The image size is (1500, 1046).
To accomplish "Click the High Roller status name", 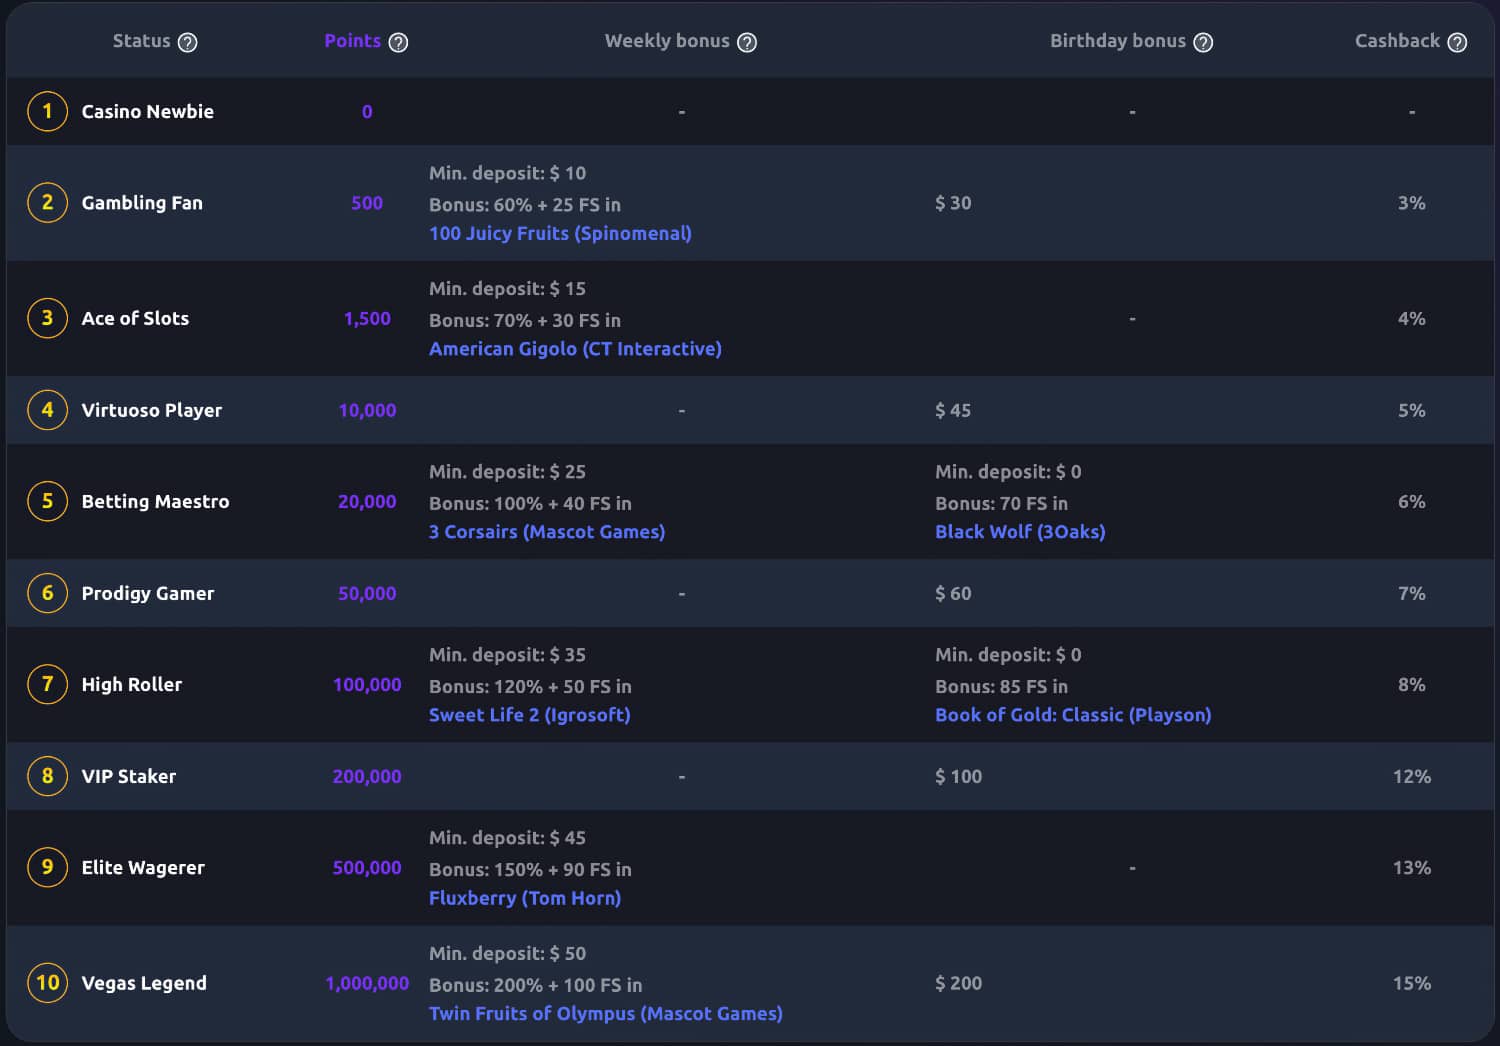I will pos(132,685).
